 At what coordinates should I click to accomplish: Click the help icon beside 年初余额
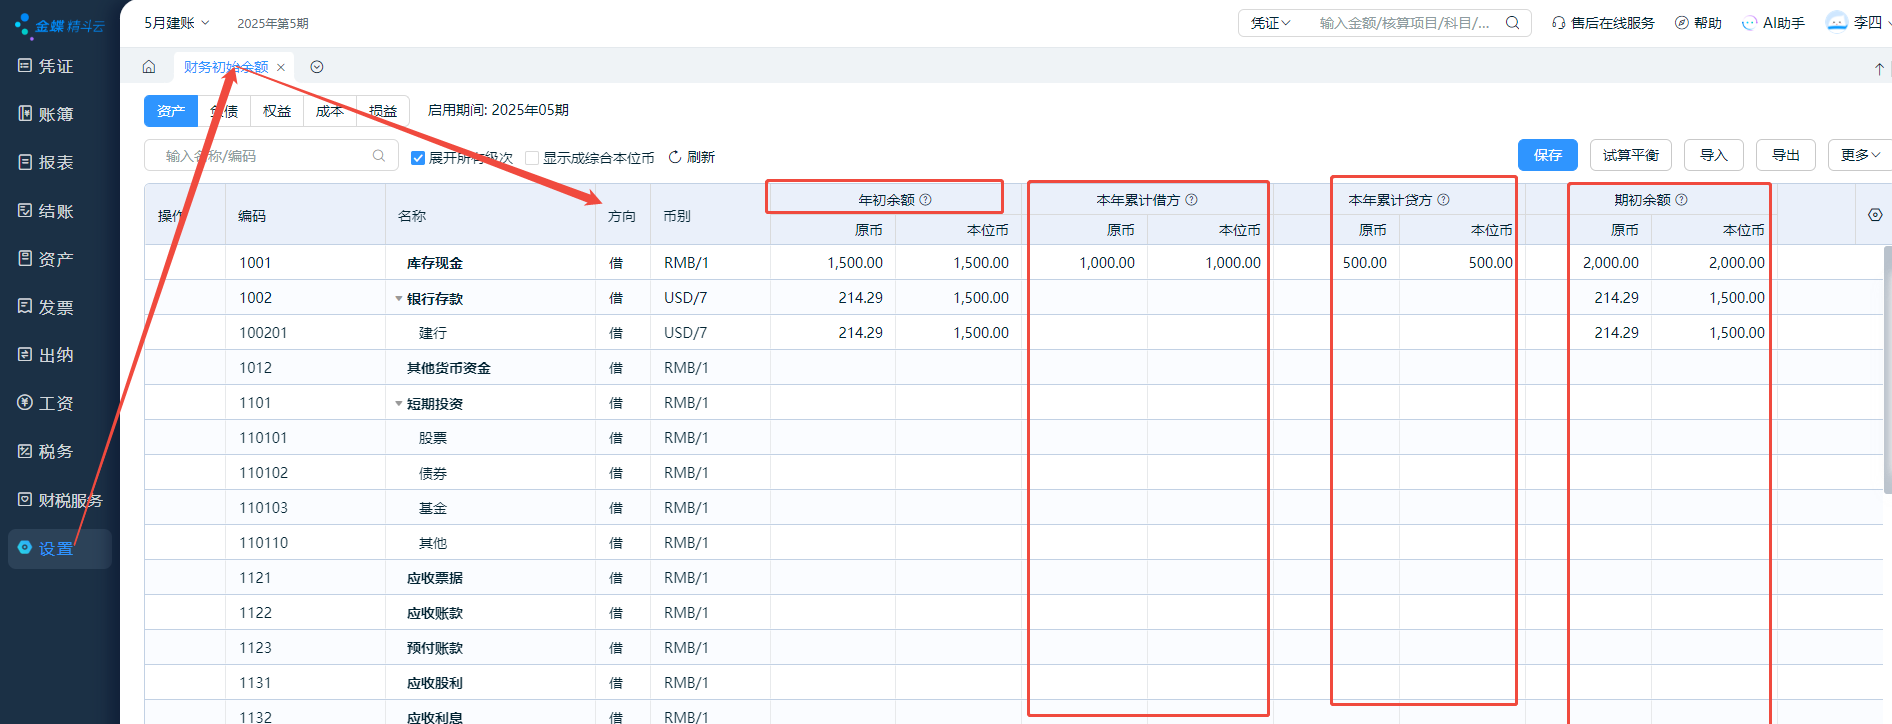click(926, 200)
